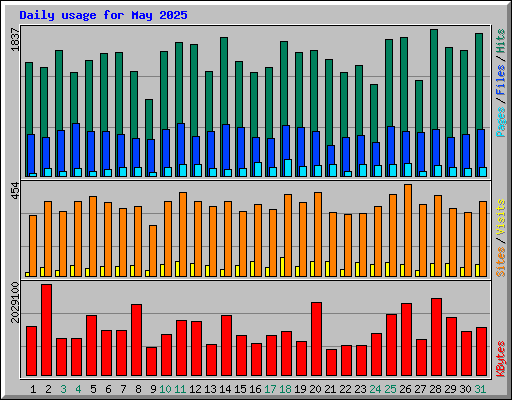Click the KBytes legend label
This screenshot has width=512, height=400.
point(501,359)
